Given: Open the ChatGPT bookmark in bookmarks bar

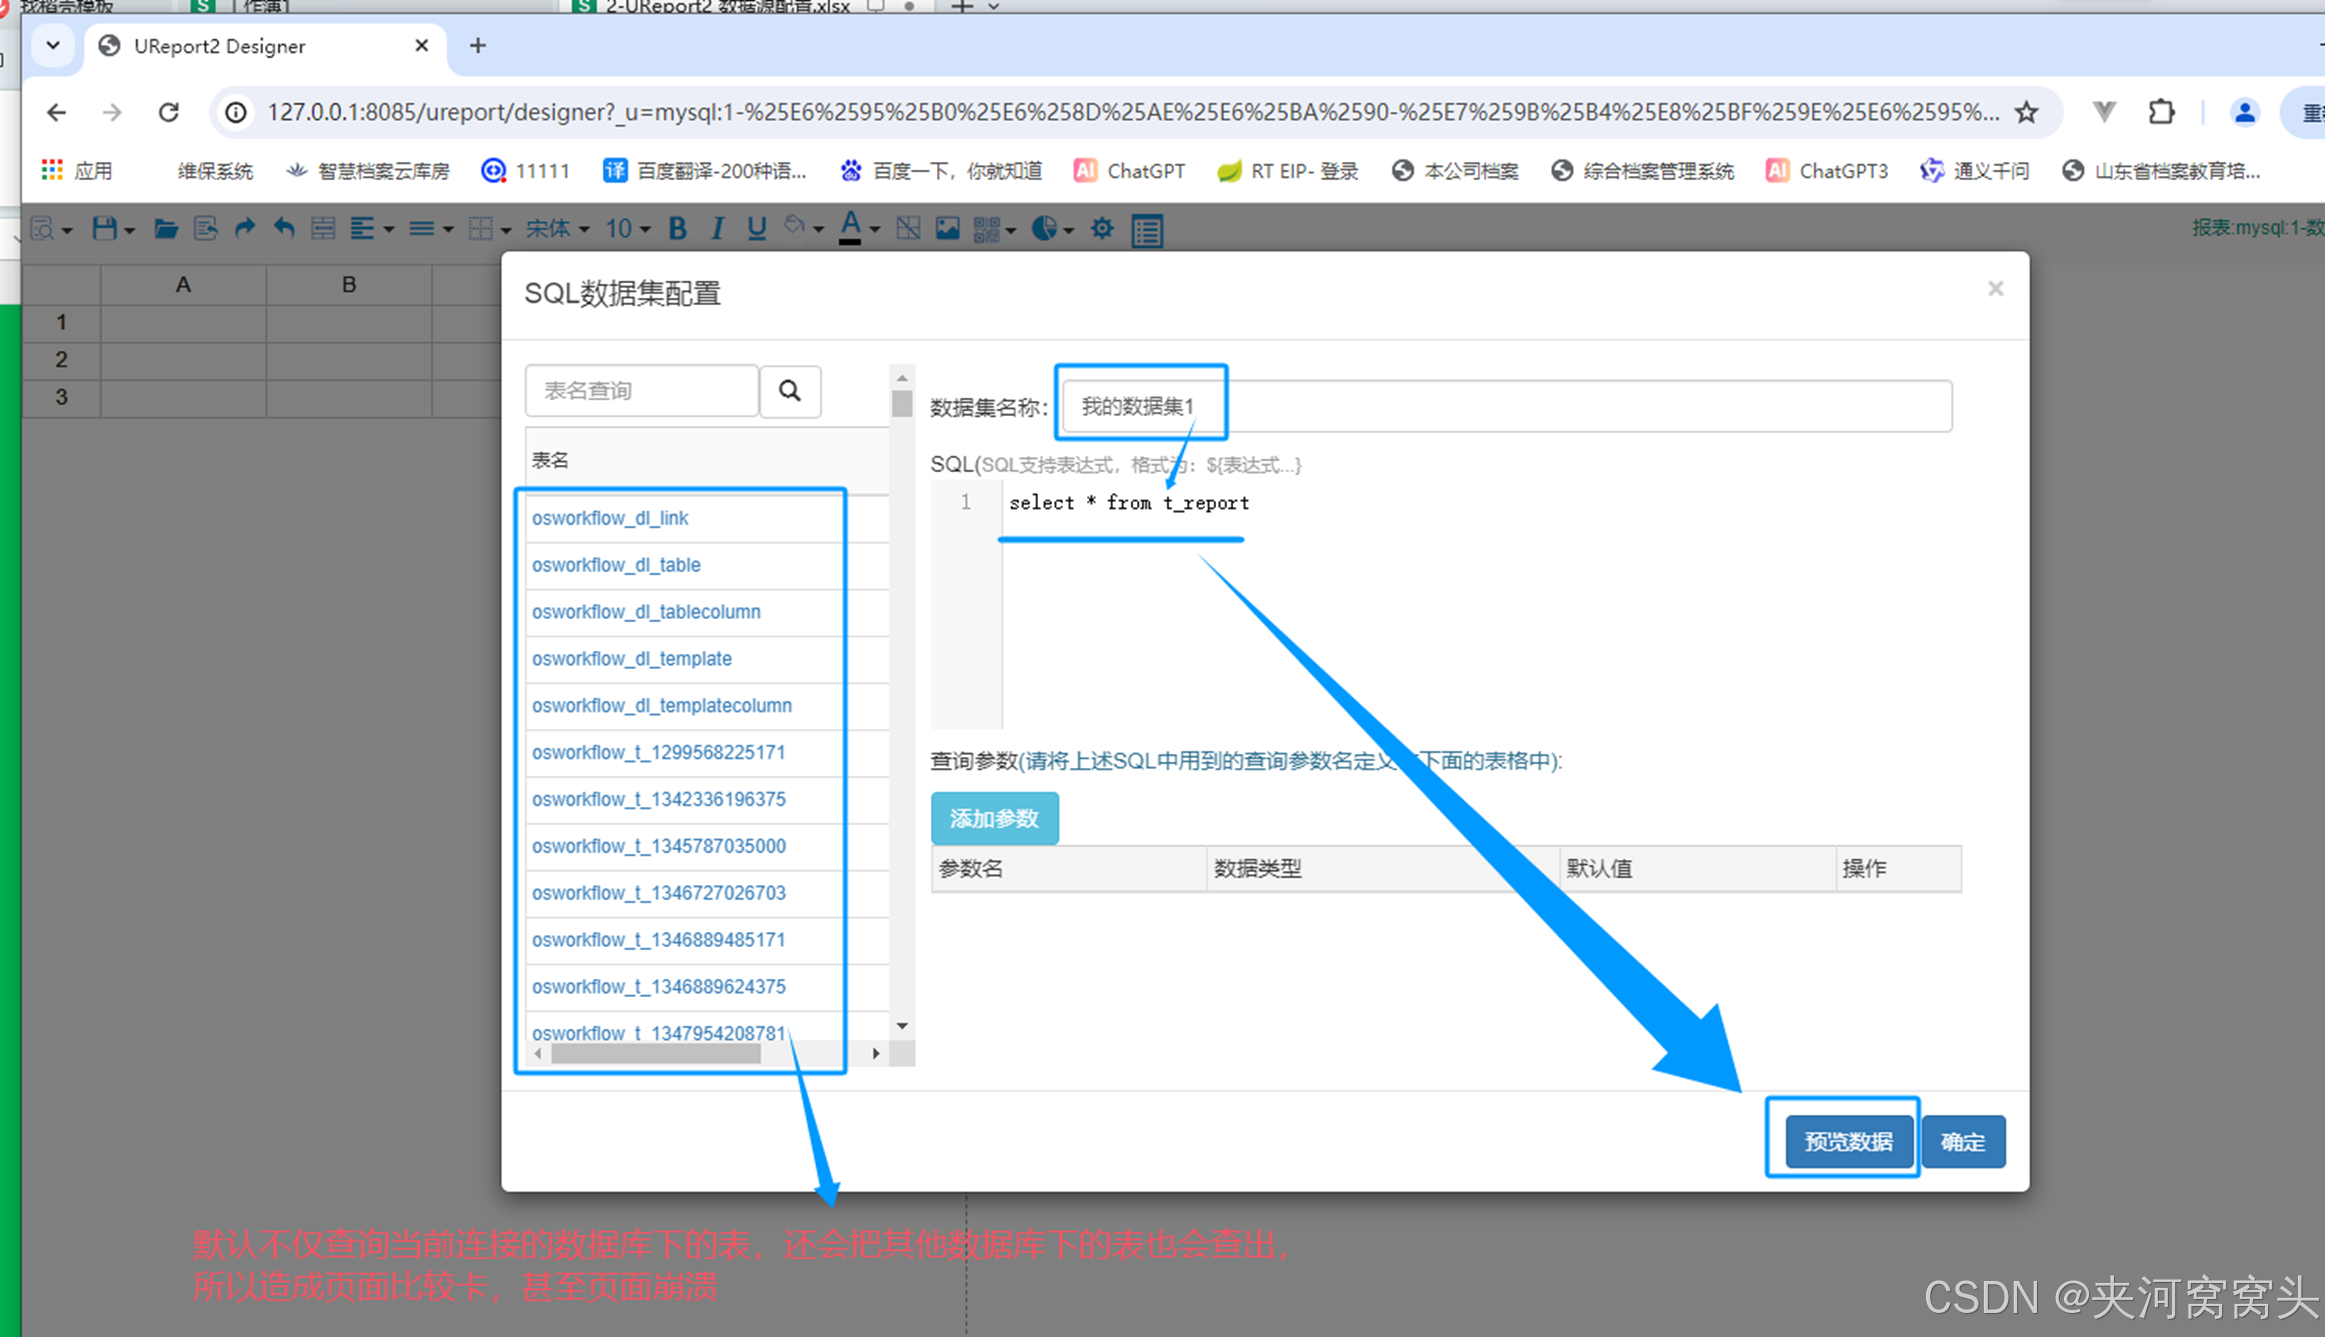Looking at the screenshot, I should pos(1129,171).
